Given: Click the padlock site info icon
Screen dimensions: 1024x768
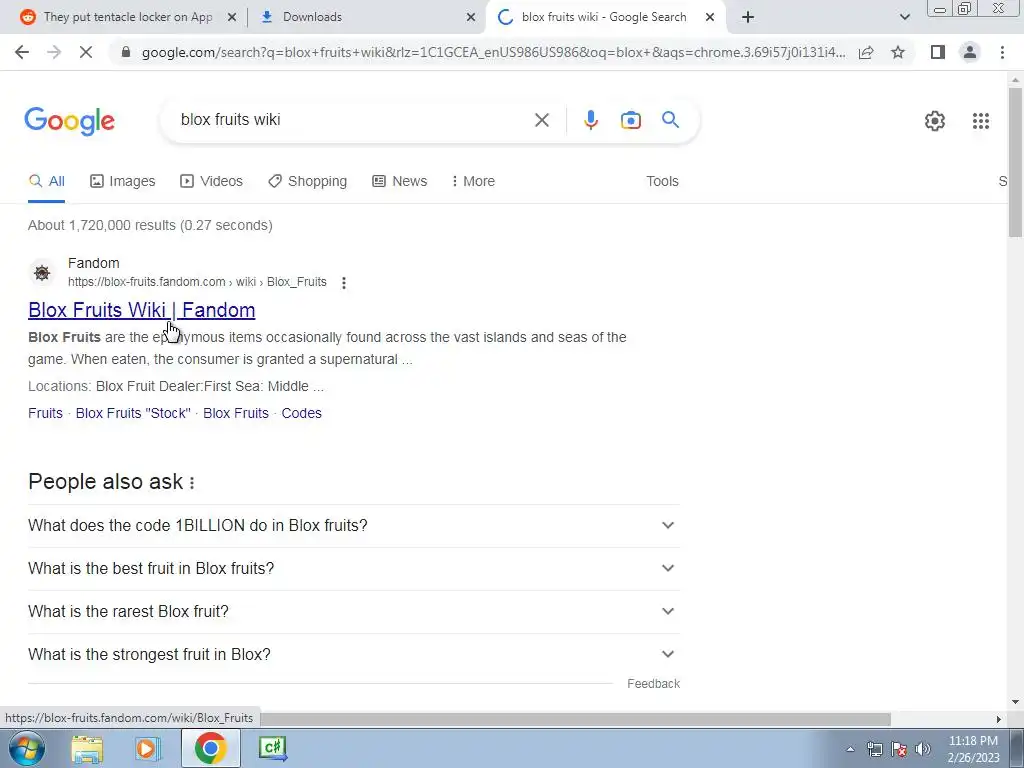Looking at the screenshot, I should click(x=127, y=52).
